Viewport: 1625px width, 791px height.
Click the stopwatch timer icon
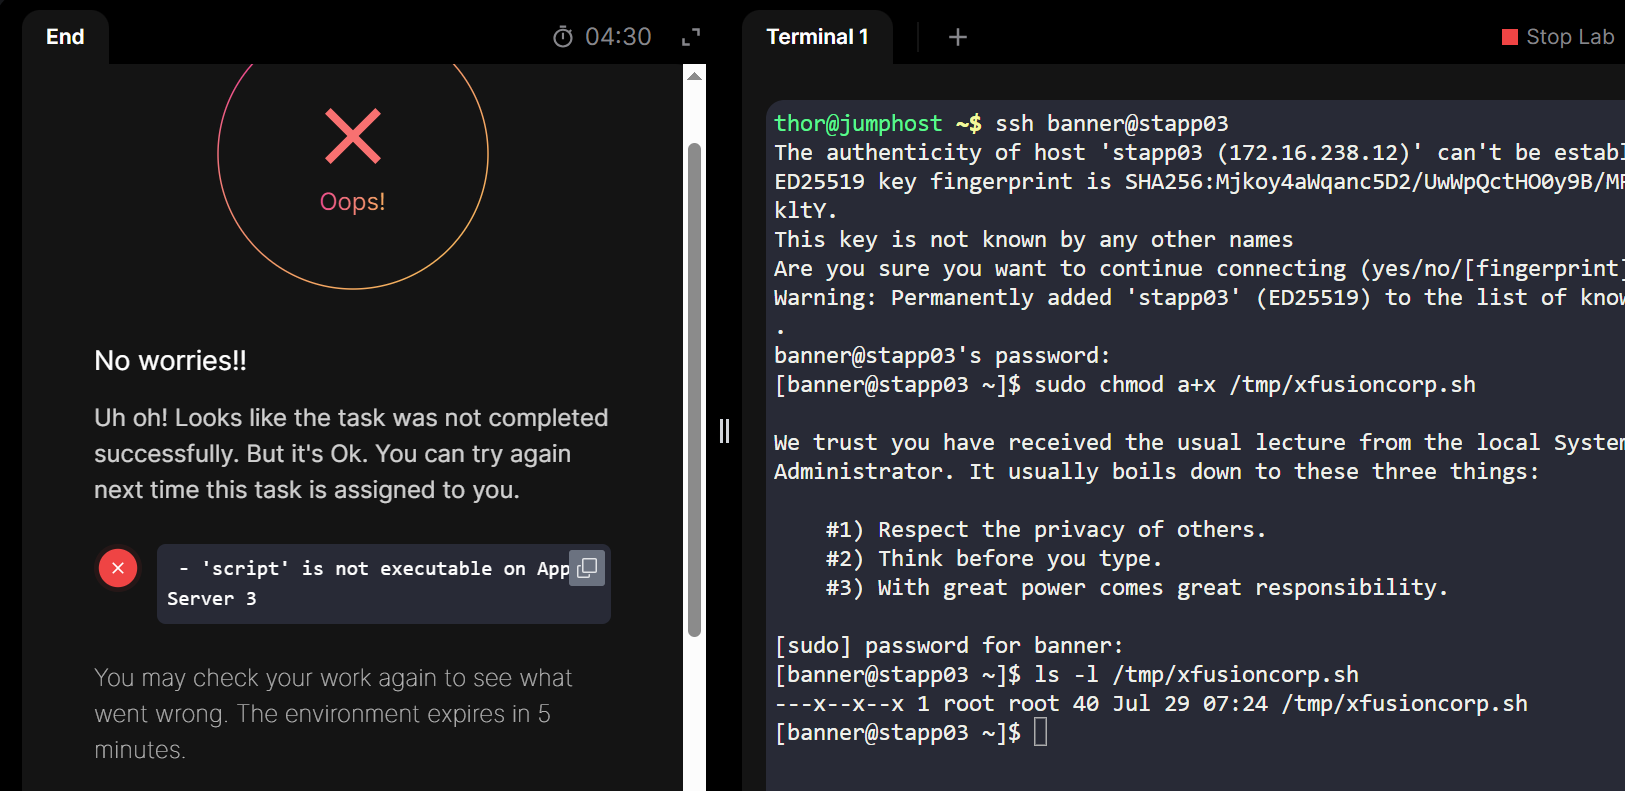tap(563, 37)
